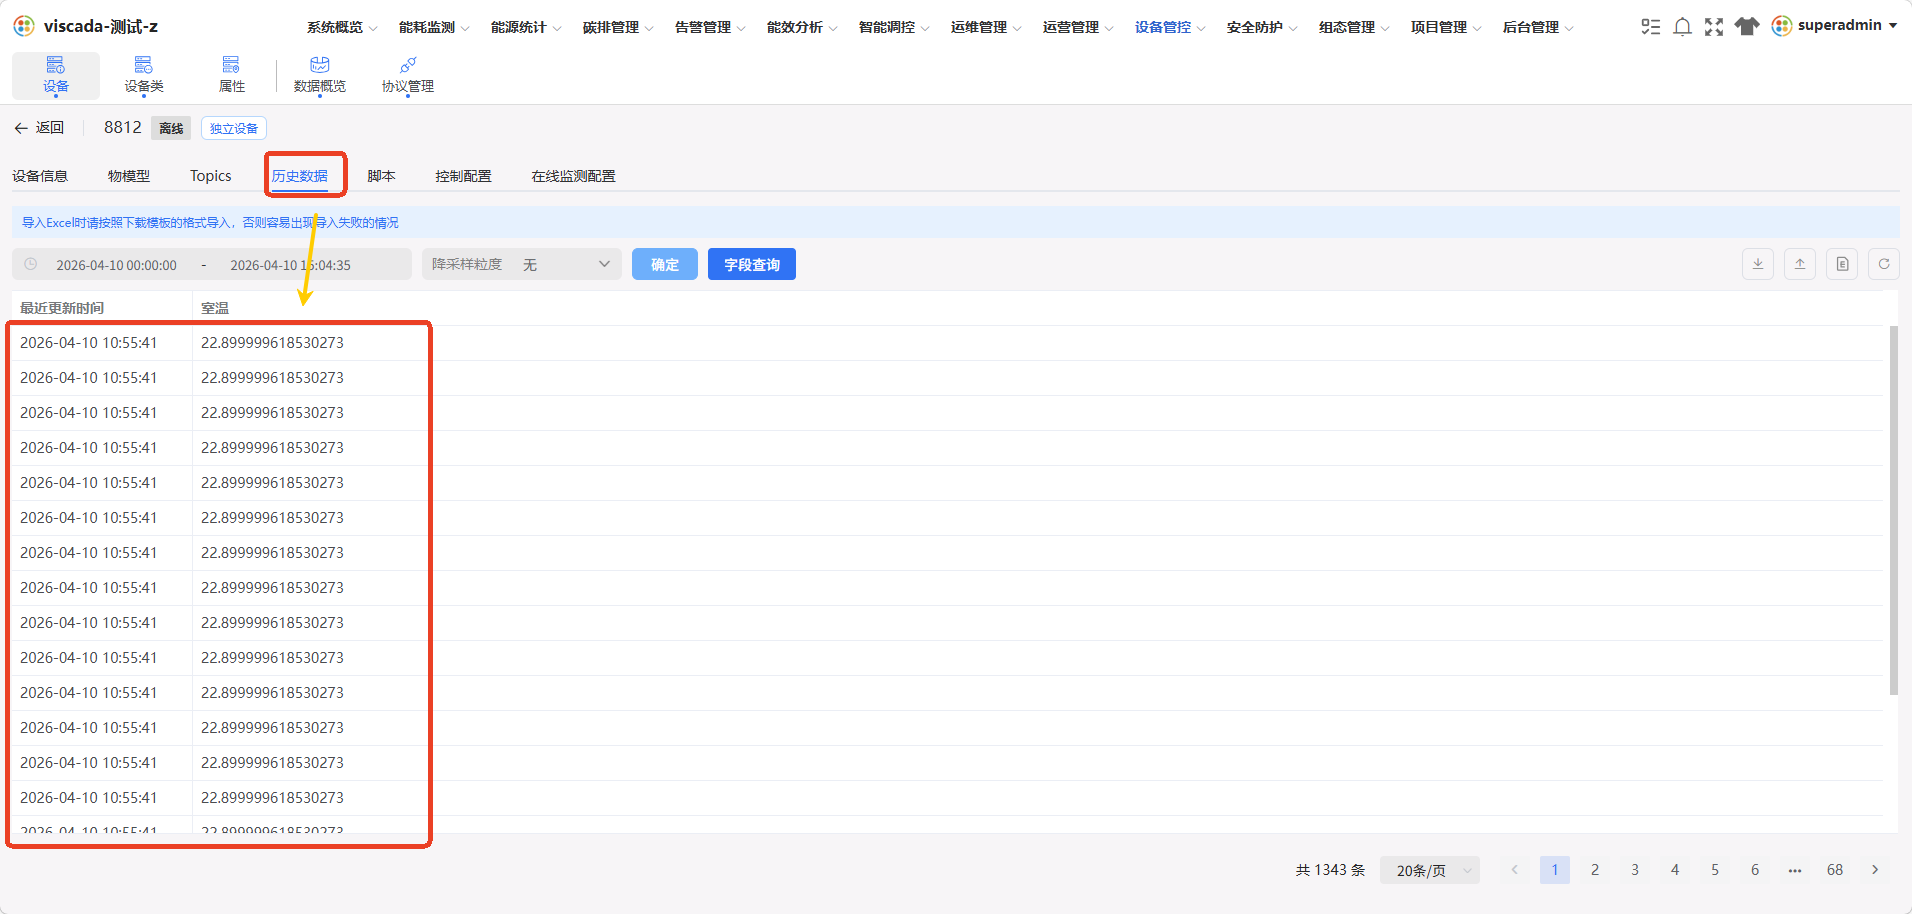Click the upload import icon button
Image resolution: width=1912 pixels, height=914 pixels.
coord(1800,264)
